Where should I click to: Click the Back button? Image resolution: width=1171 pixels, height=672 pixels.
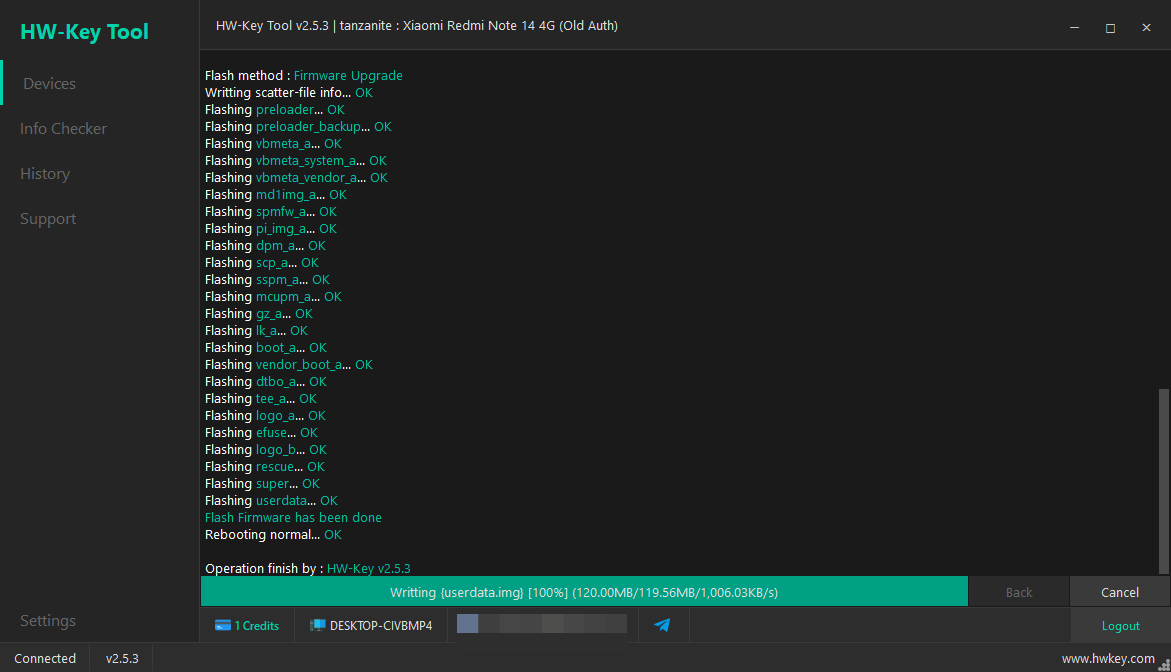coord(1019,592)
